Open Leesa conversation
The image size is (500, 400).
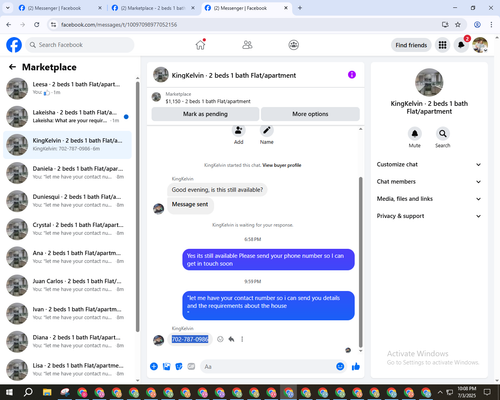(x=67, y=88)
